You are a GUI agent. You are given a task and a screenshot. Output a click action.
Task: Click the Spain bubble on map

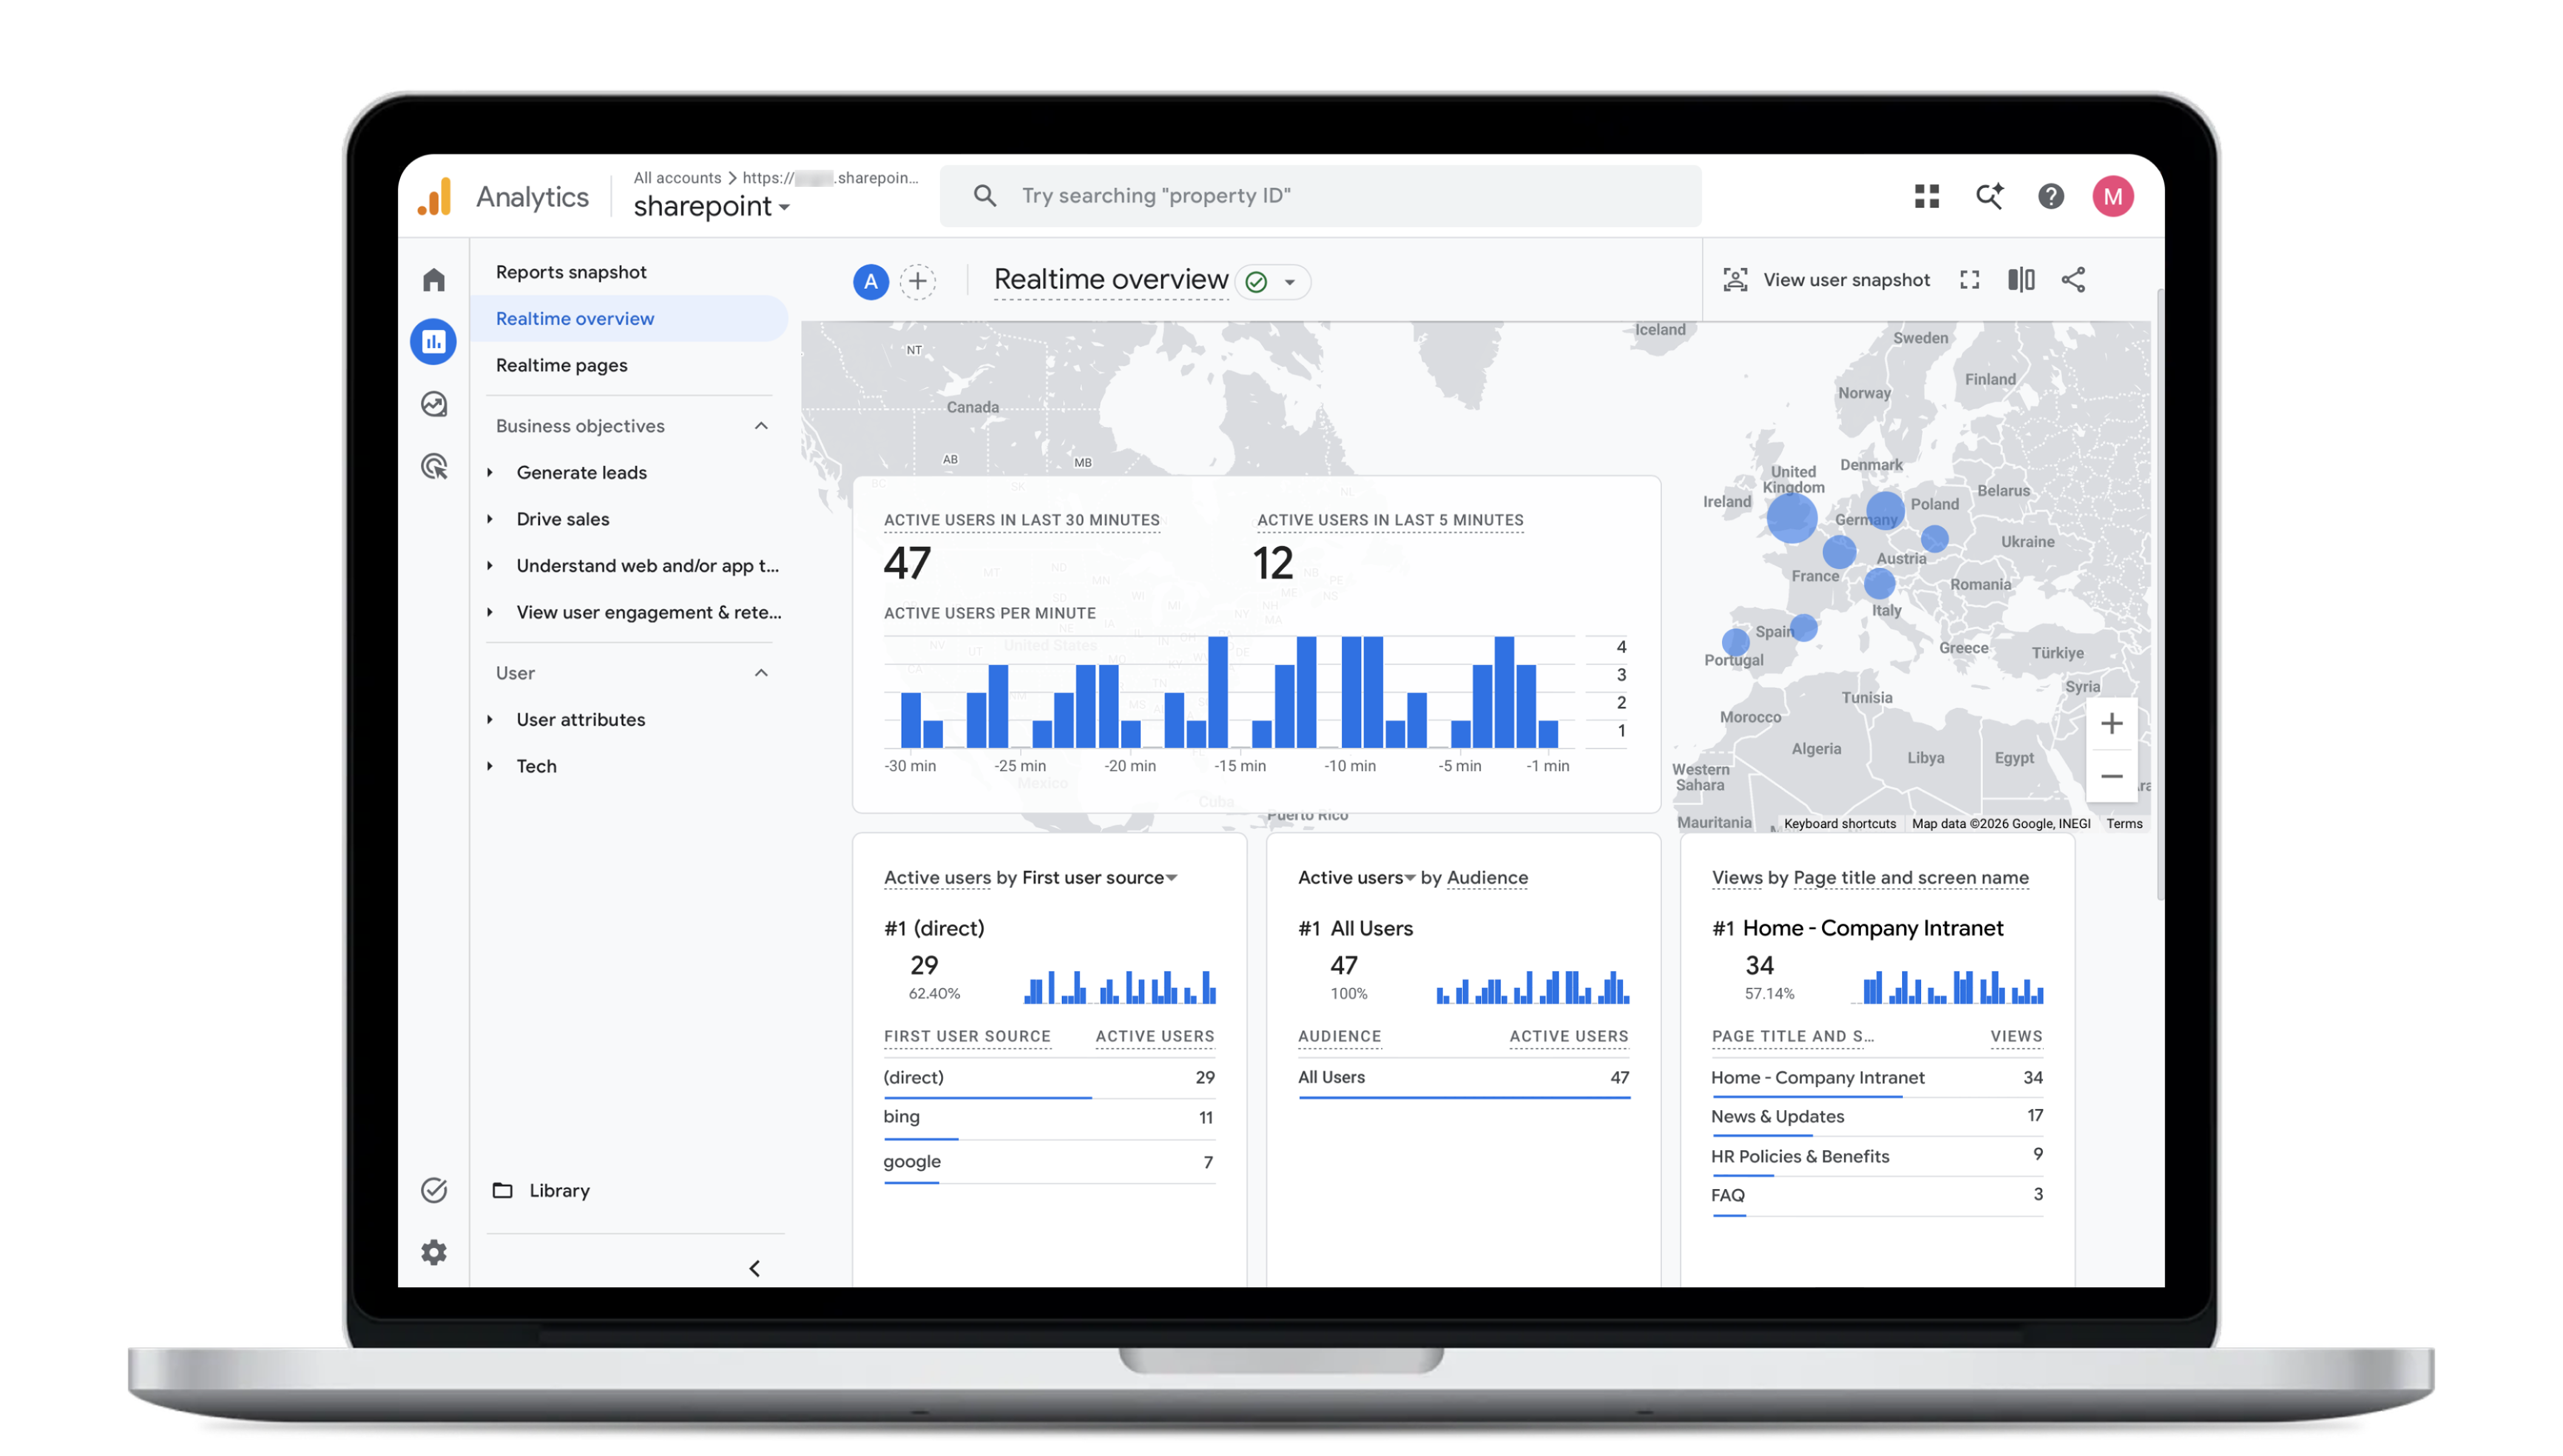click(x=1803, y=628)
